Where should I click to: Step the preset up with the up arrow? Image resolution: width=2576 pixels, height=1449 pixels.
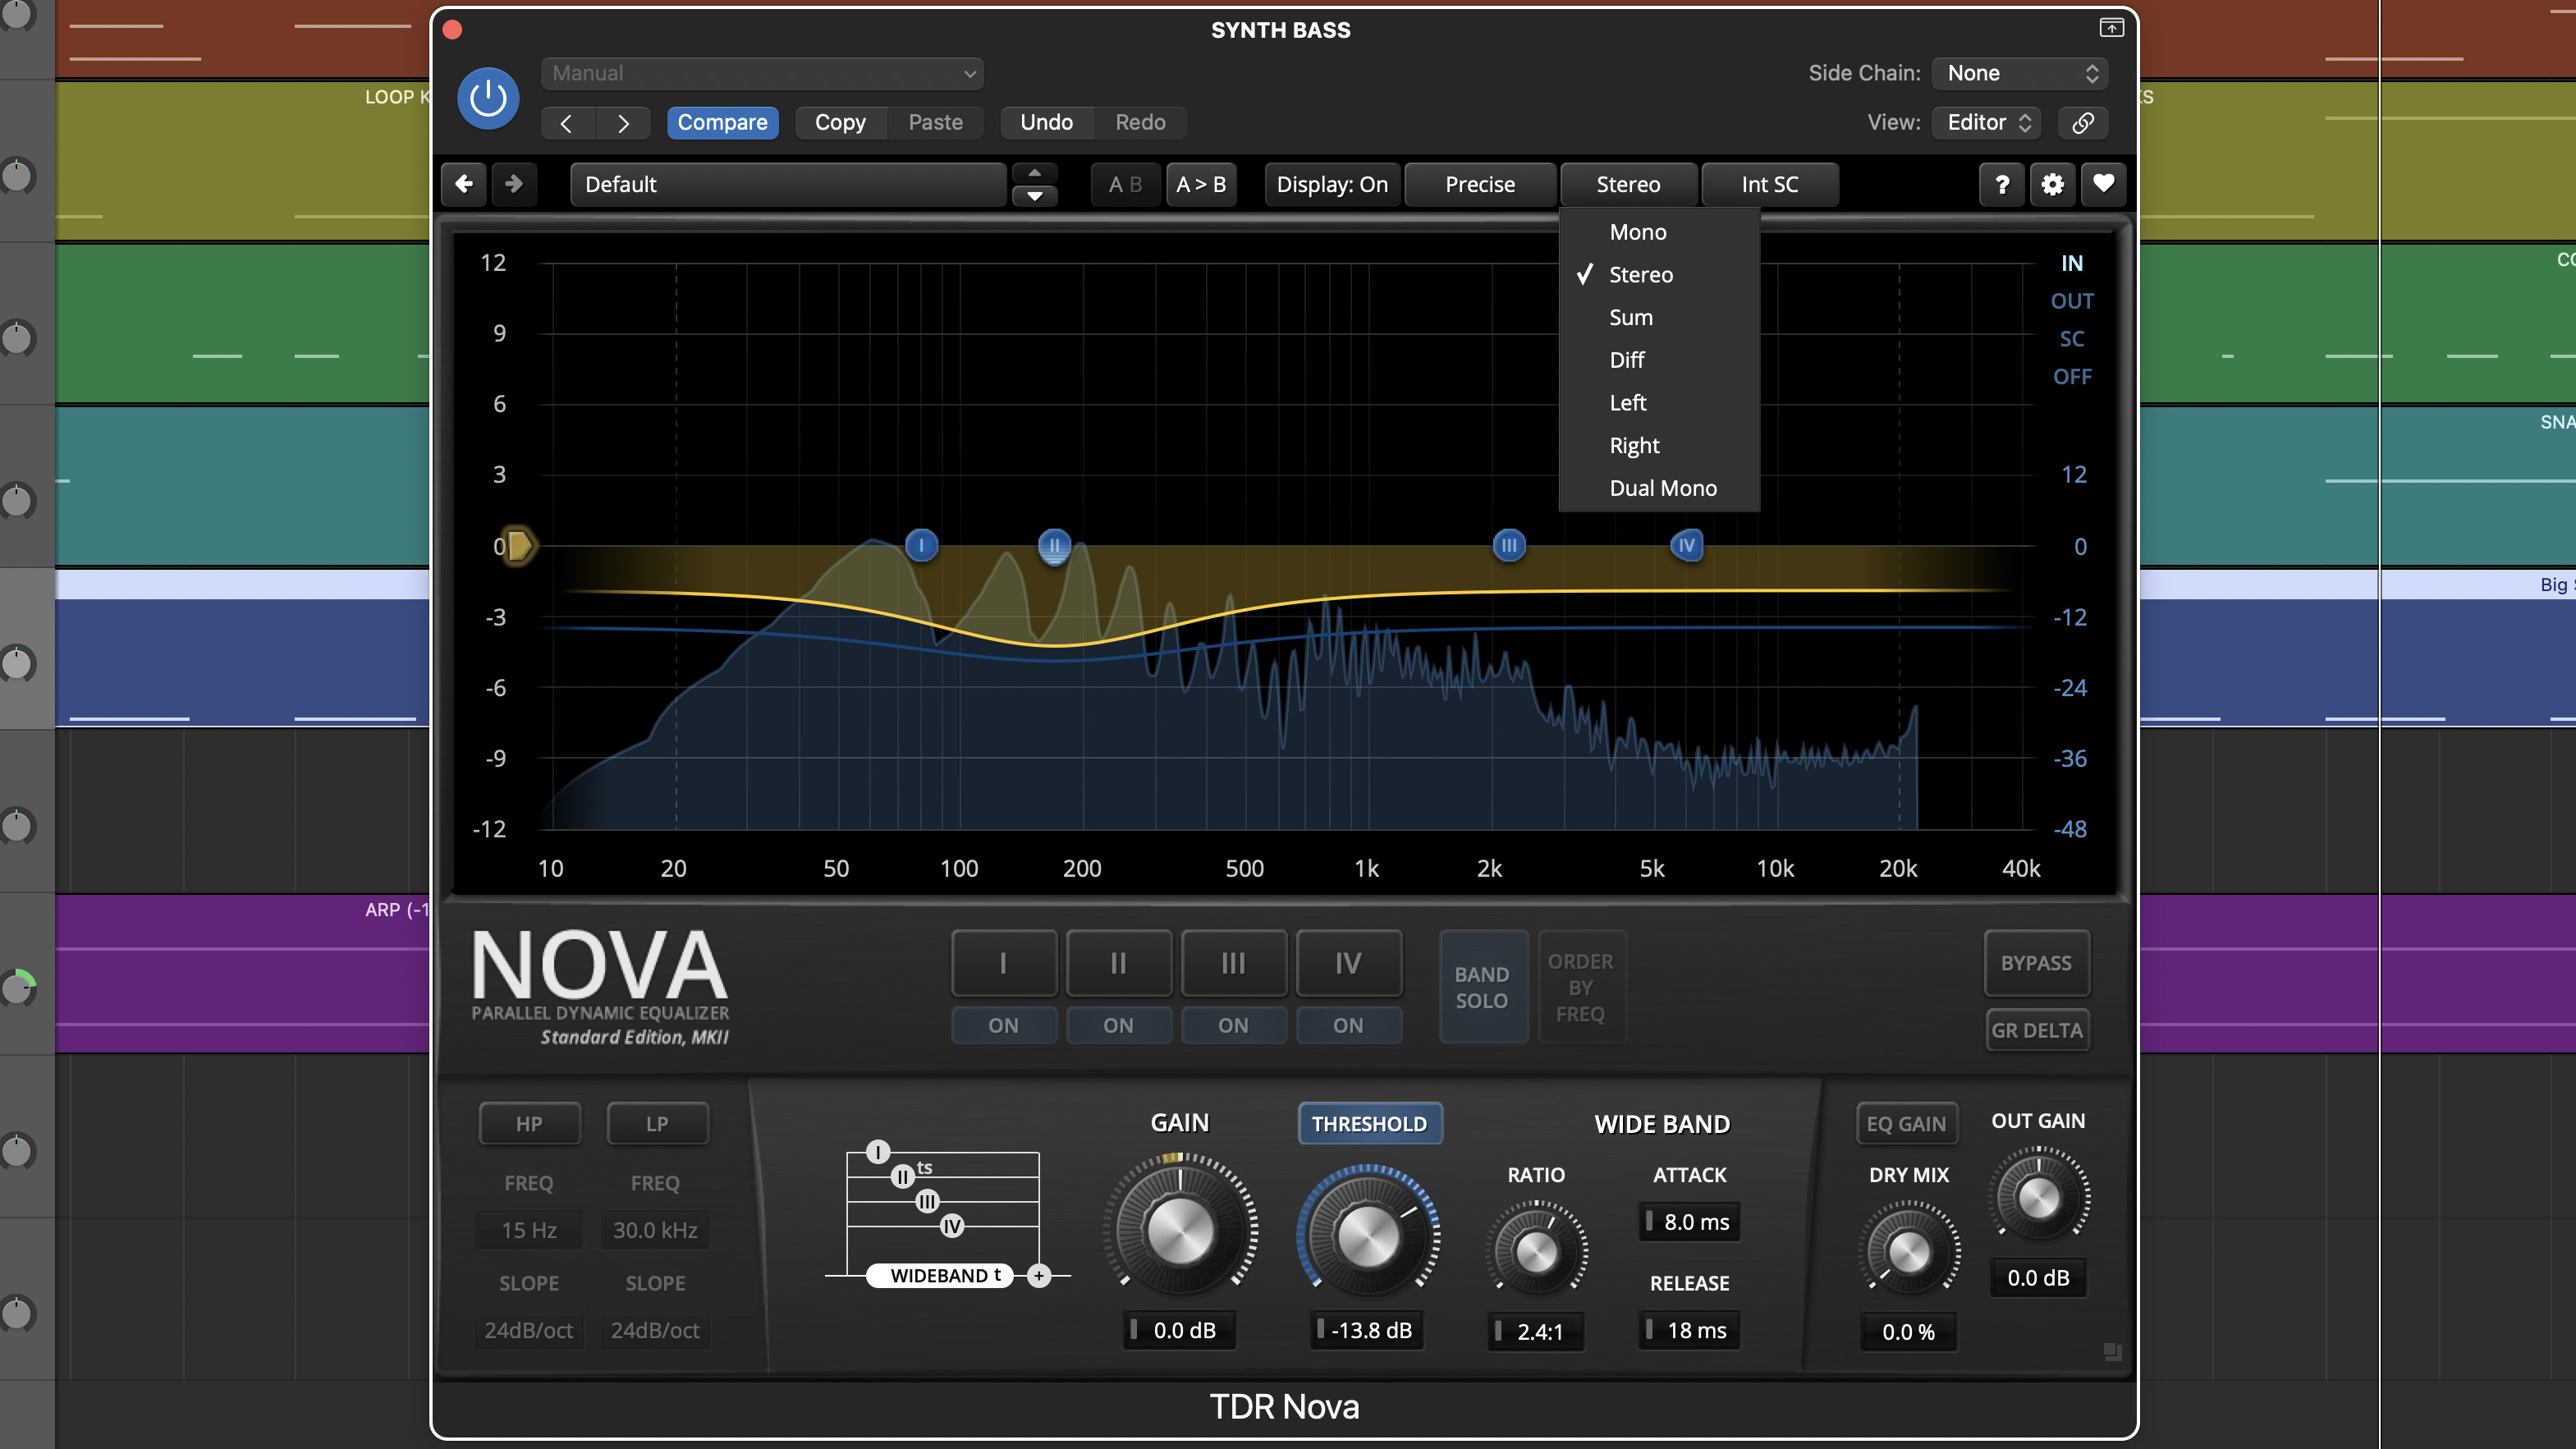1035,173
